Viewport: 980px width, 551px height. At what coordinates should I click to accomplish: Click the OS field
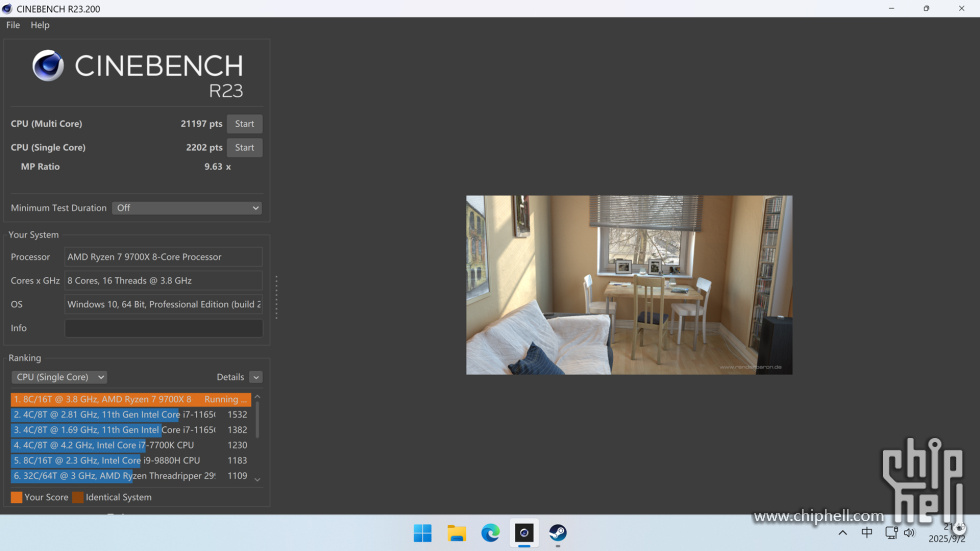(x=163, y=304)
